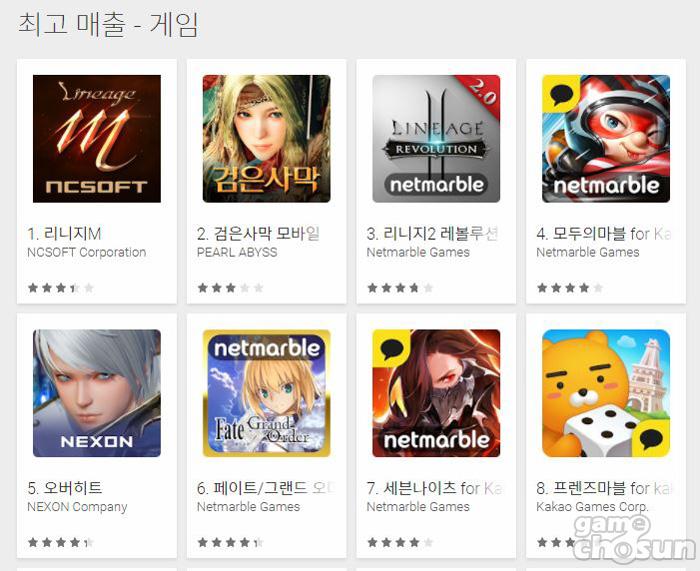This screenshot has width=700, height=571.
Task: Open developer link Kakao Games Corp.
Action: (x=592, y=507)
